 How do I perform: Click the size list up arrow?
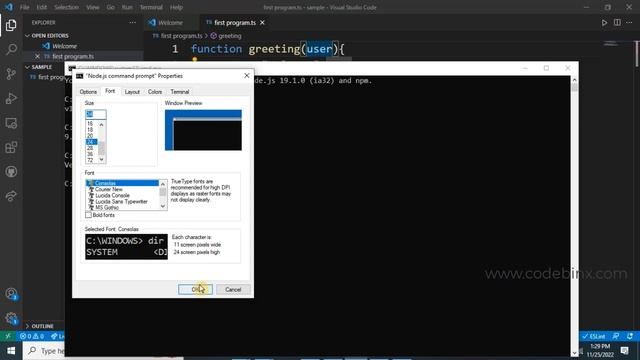coord(102,124)
